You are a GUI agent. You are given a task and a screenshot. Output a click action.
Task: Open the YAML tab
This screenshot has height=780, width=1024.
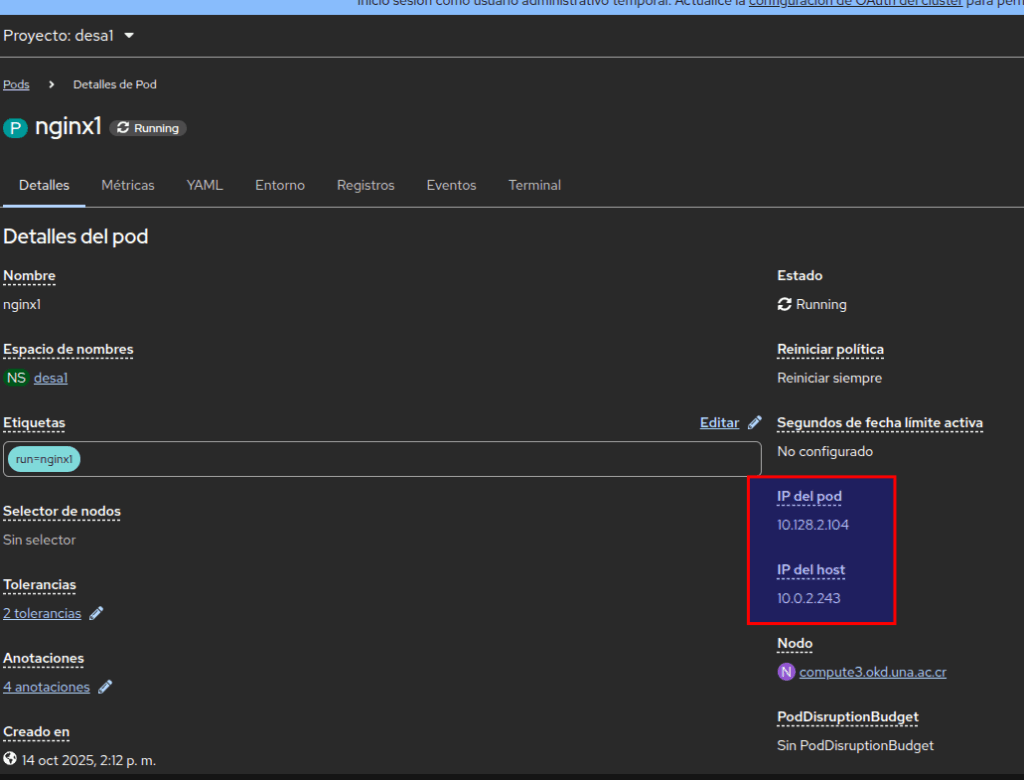click(204, 185)
